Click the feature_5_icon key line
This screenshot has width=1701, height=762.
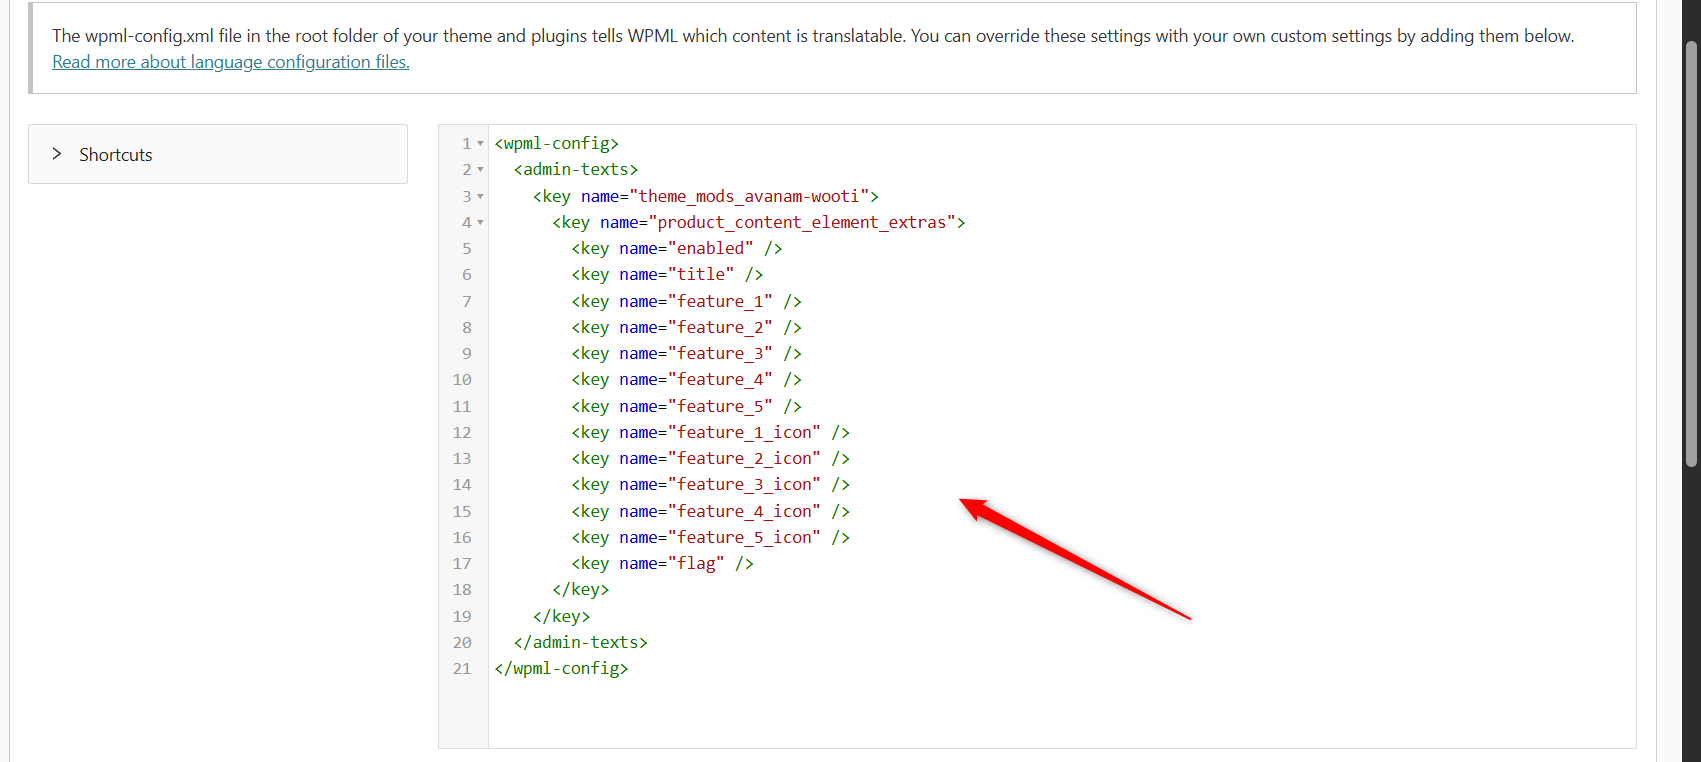pyautogui.click(x=710, y=537)
